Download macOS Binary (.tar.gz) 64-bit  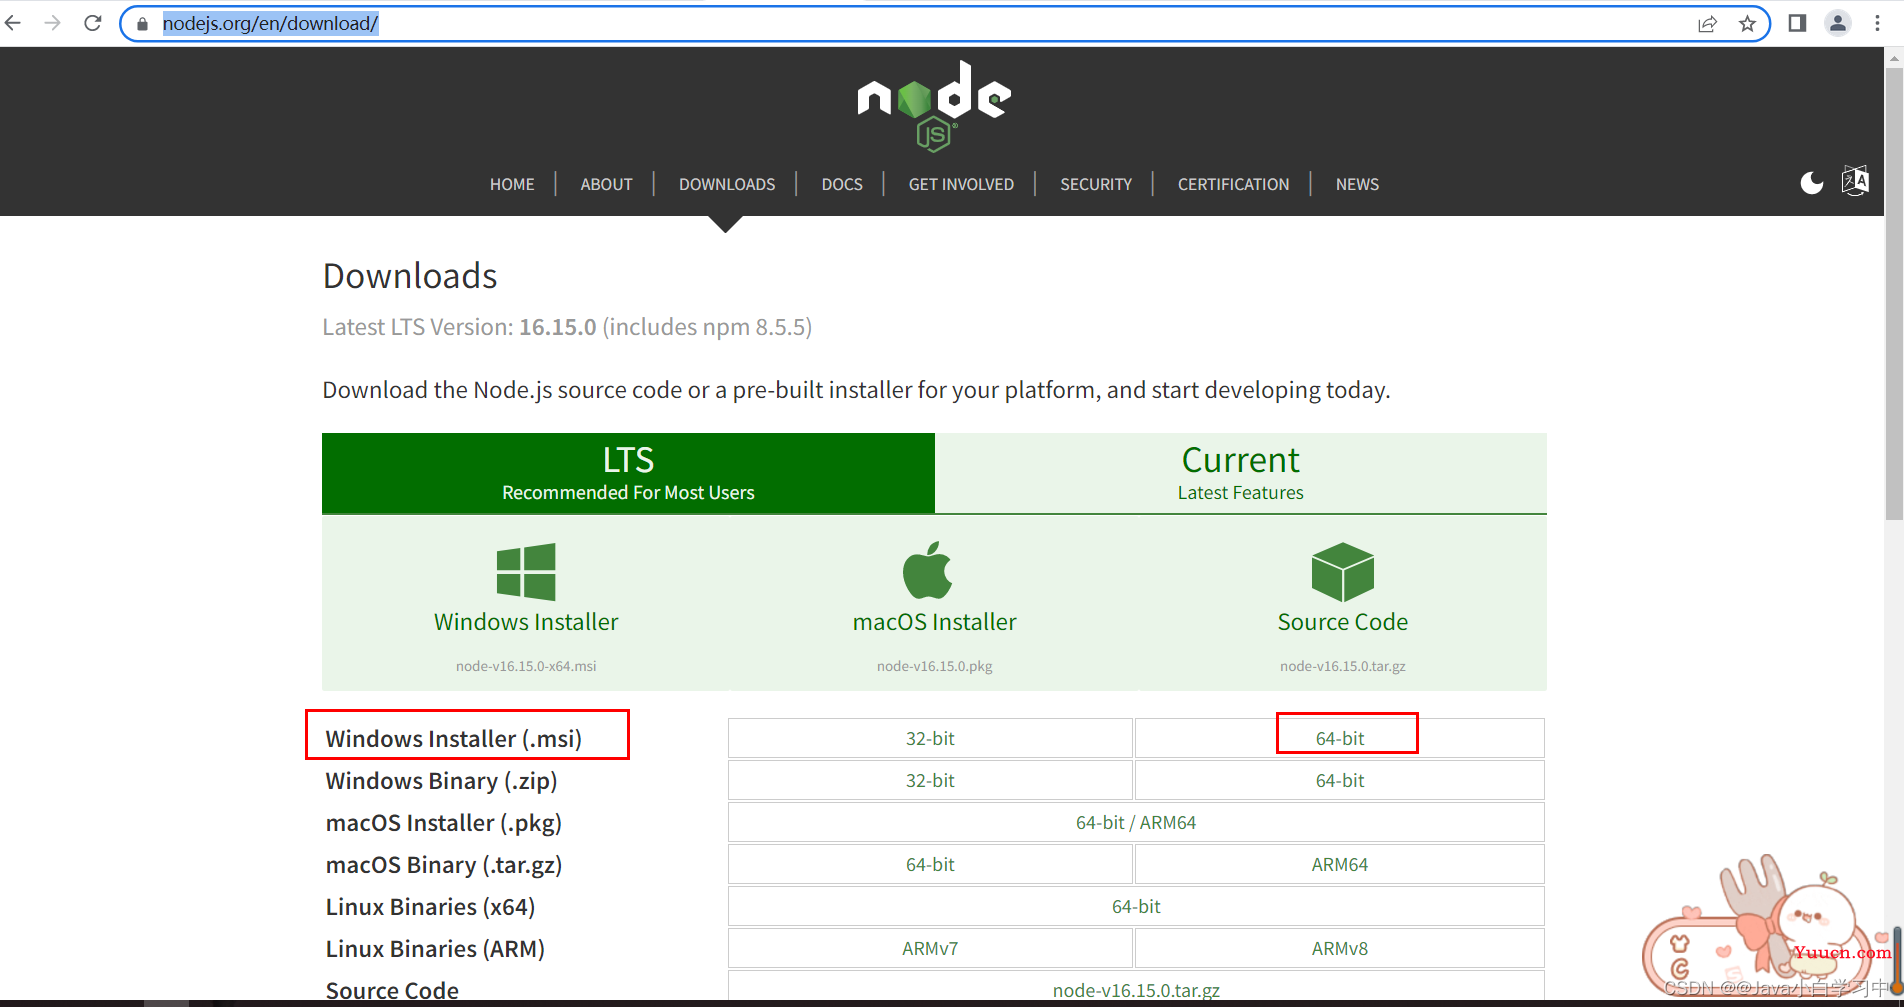point(930,864)
